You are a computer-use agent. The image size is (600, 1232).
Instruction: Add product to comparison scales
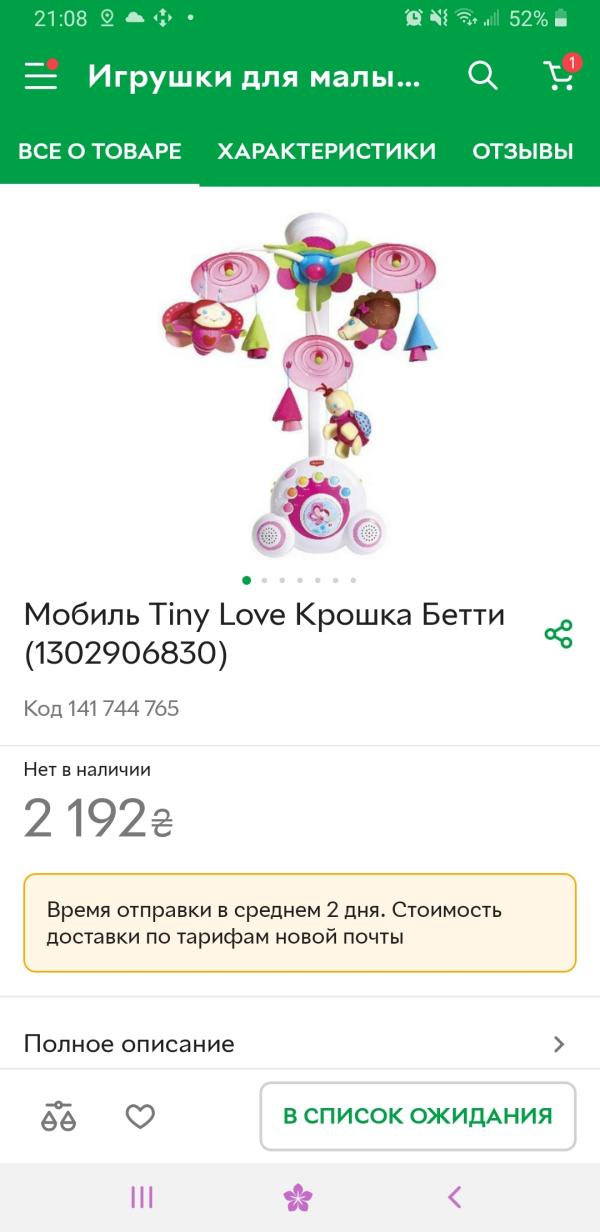(58, 1116)
